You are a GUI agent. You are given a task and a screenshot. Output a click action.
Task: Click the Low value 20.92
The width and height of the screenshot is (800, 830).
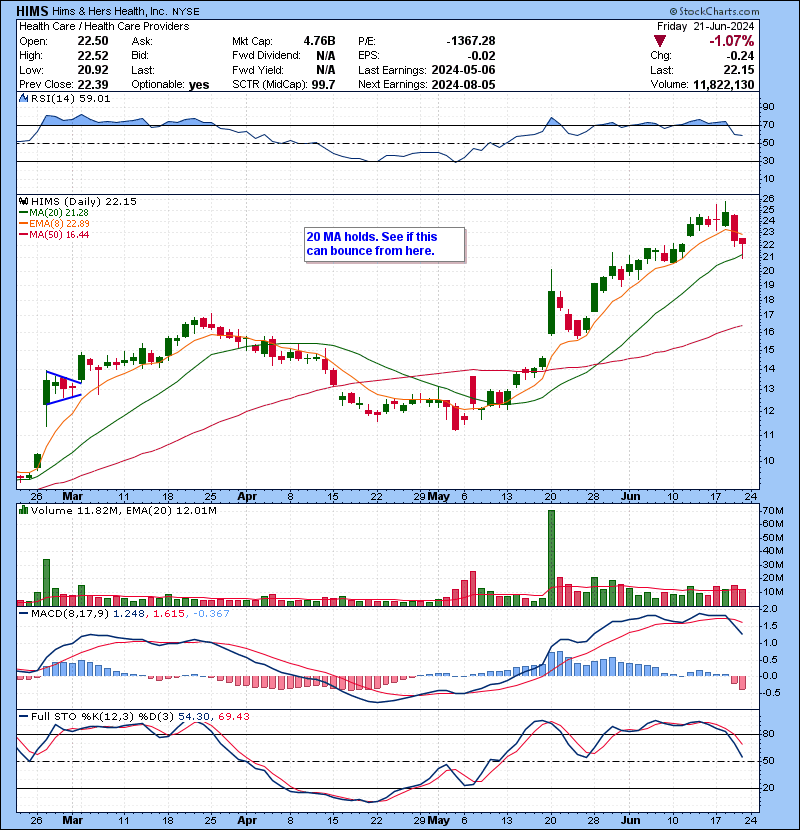[93, 70]
